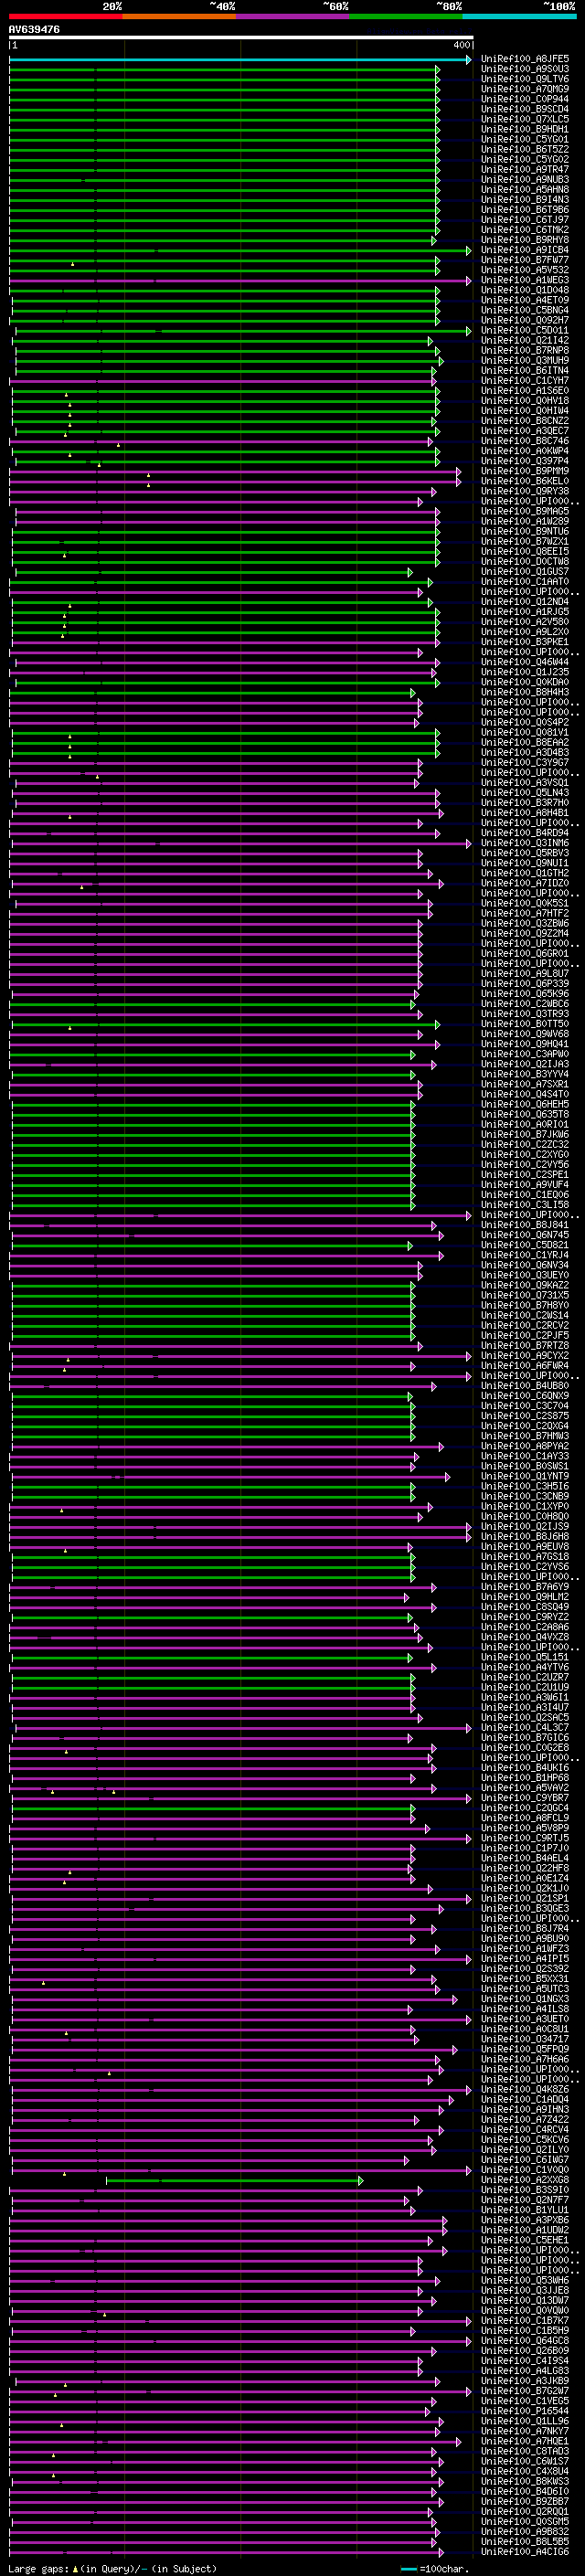The width and height of the screenshot is (585, 2576).
Task: Select hit UniRef100_A7QMG9
Action: pos(525,90)
